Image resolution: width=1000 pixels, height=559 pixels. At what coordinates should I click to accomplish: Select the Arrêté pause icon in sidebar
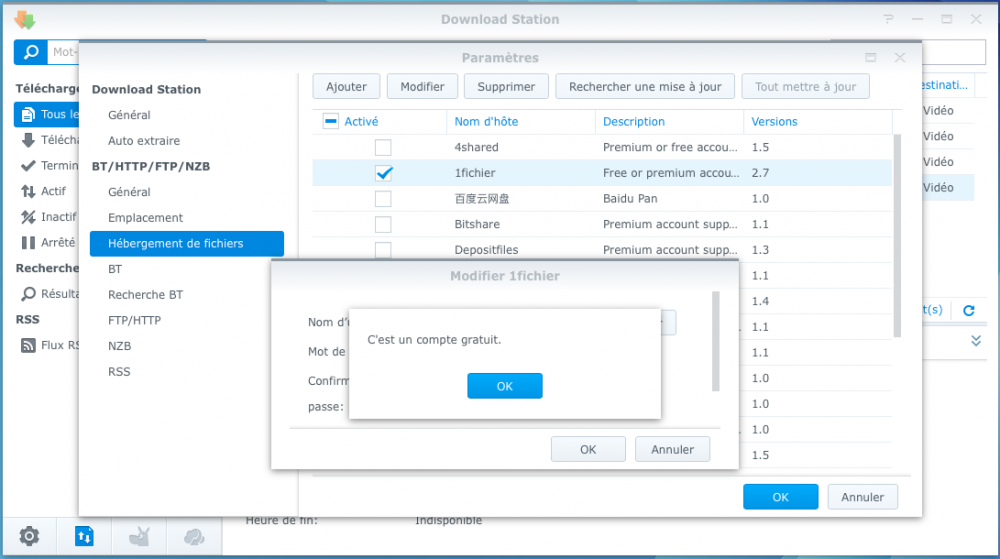tap(28, 243)
